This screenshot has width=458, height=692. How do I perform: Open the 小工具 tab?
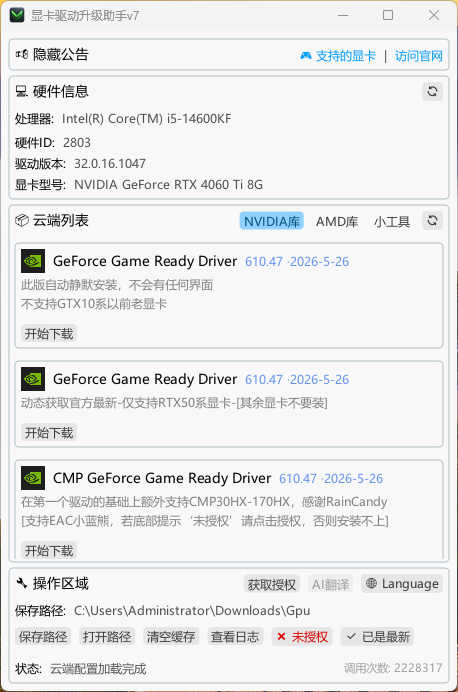coord(392,221)
